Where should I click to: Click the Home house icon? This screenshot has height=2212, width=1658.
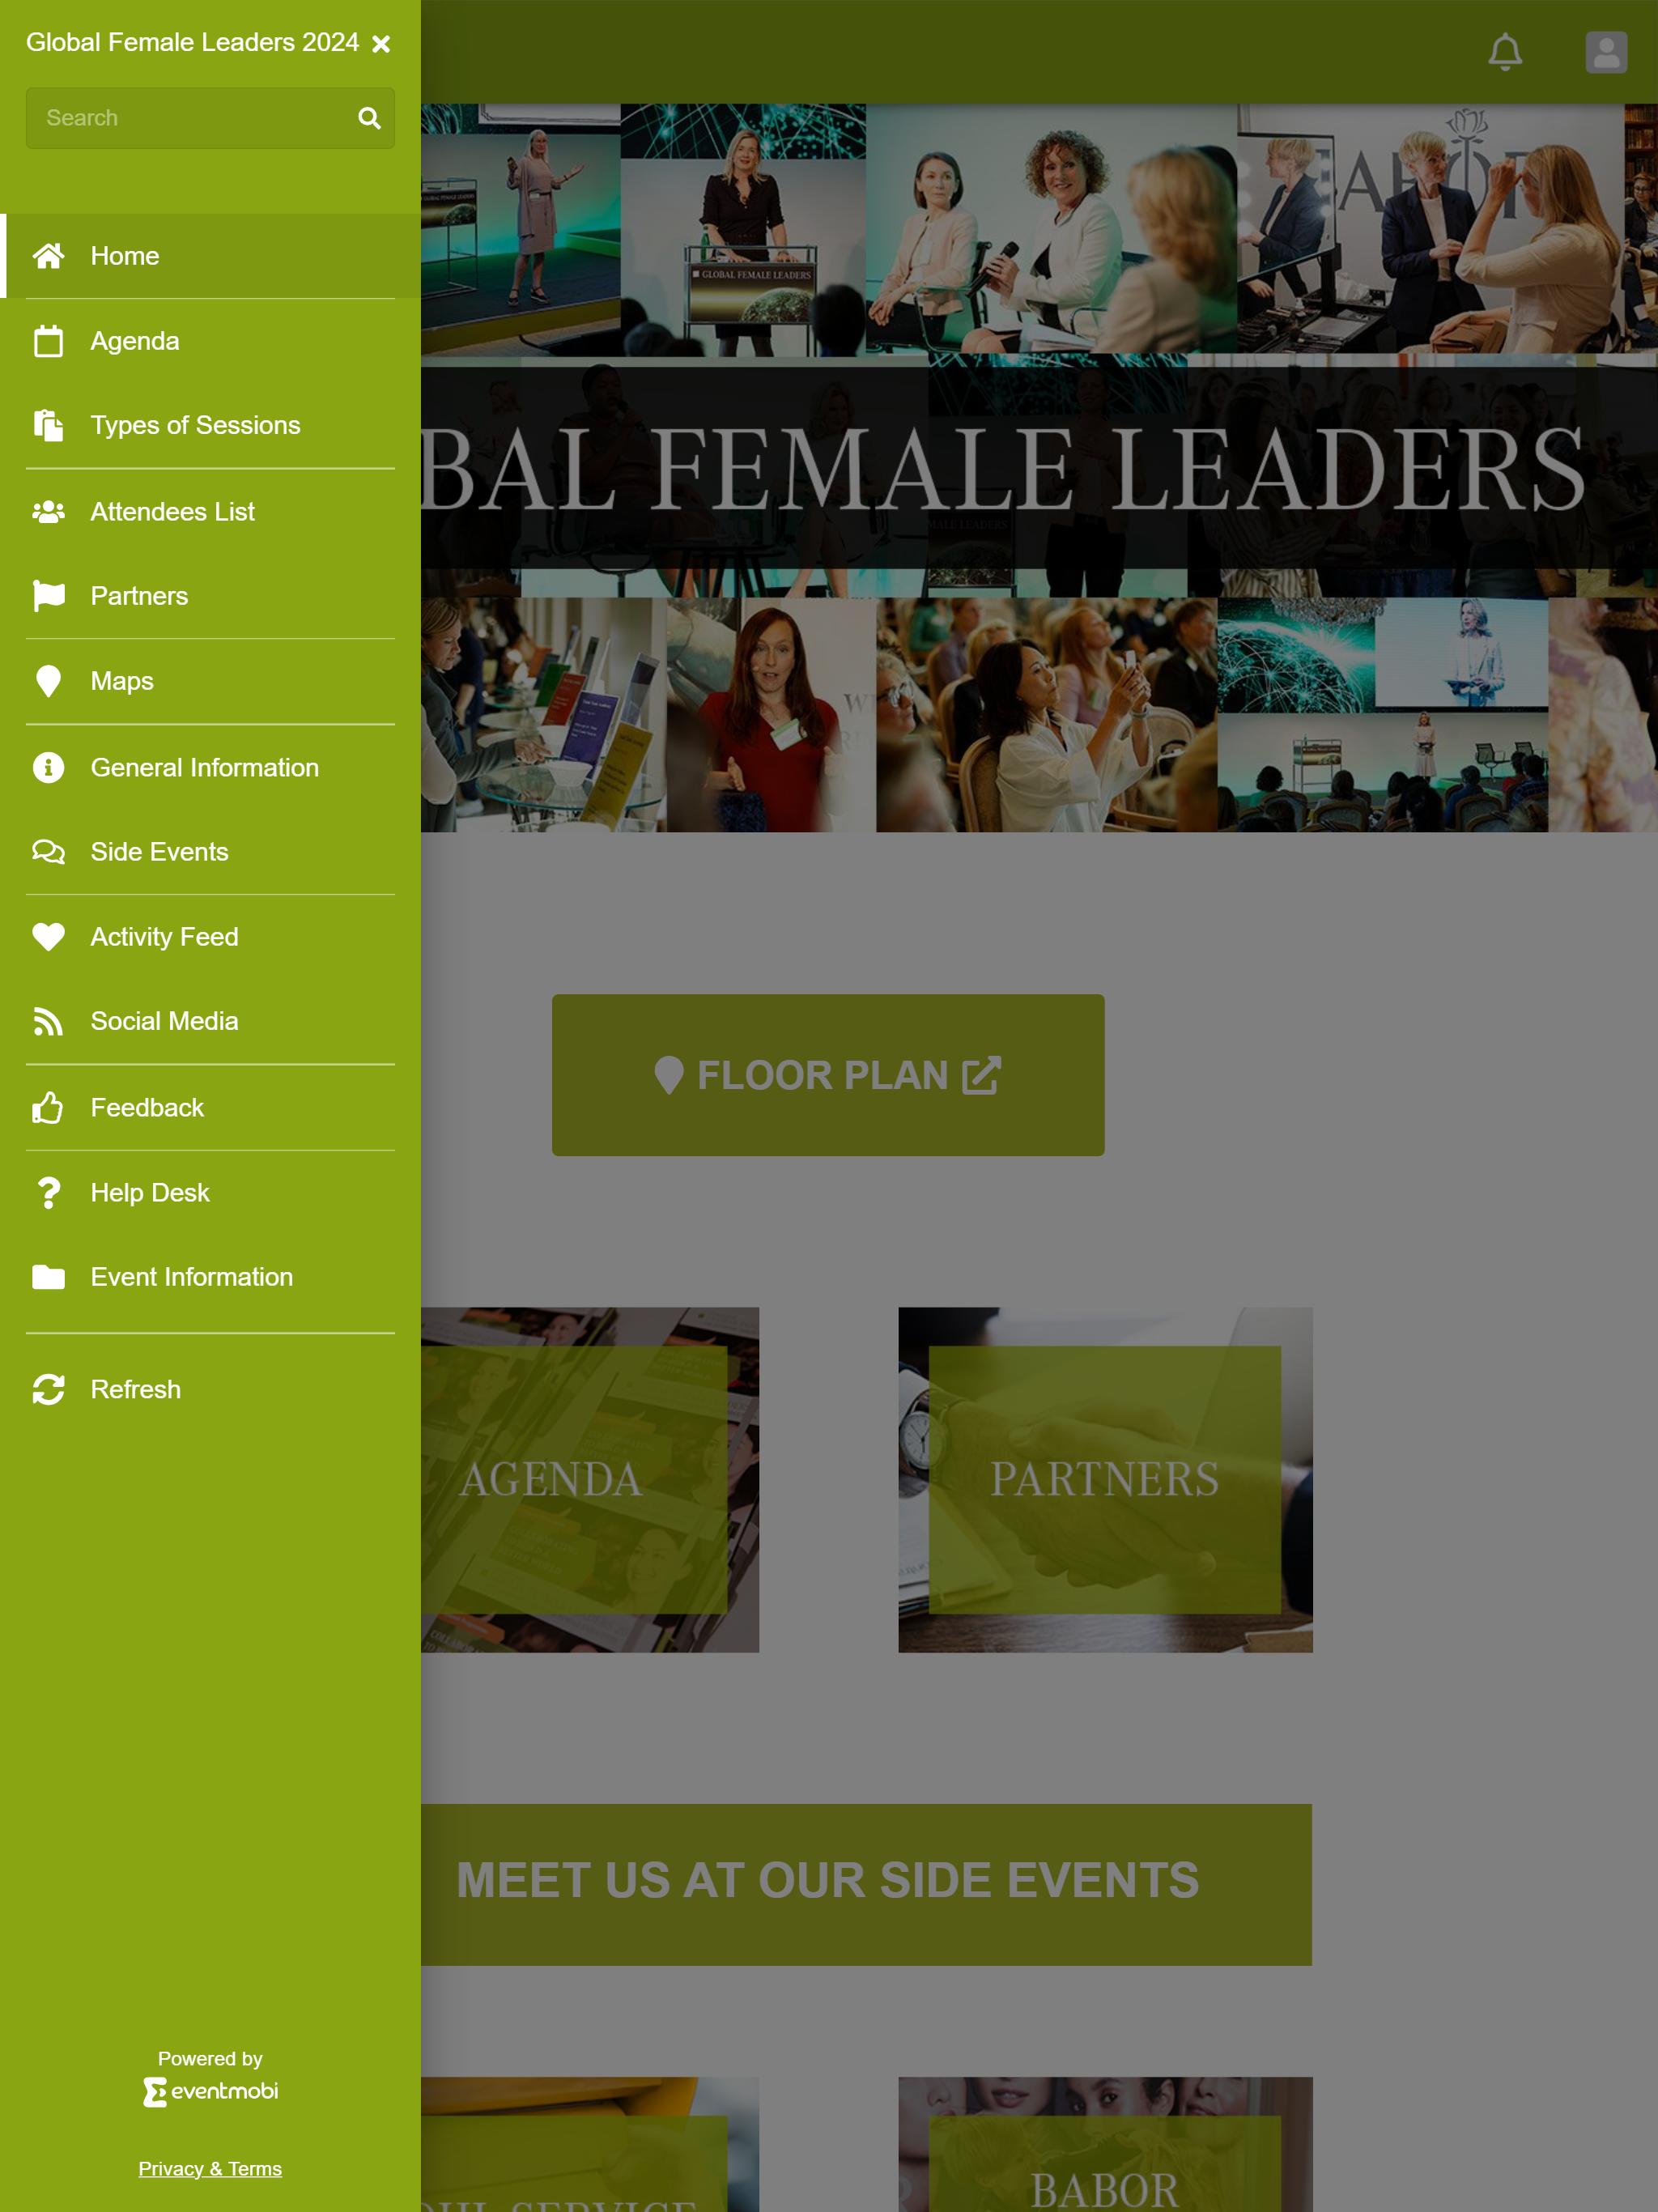pos(48,256)
